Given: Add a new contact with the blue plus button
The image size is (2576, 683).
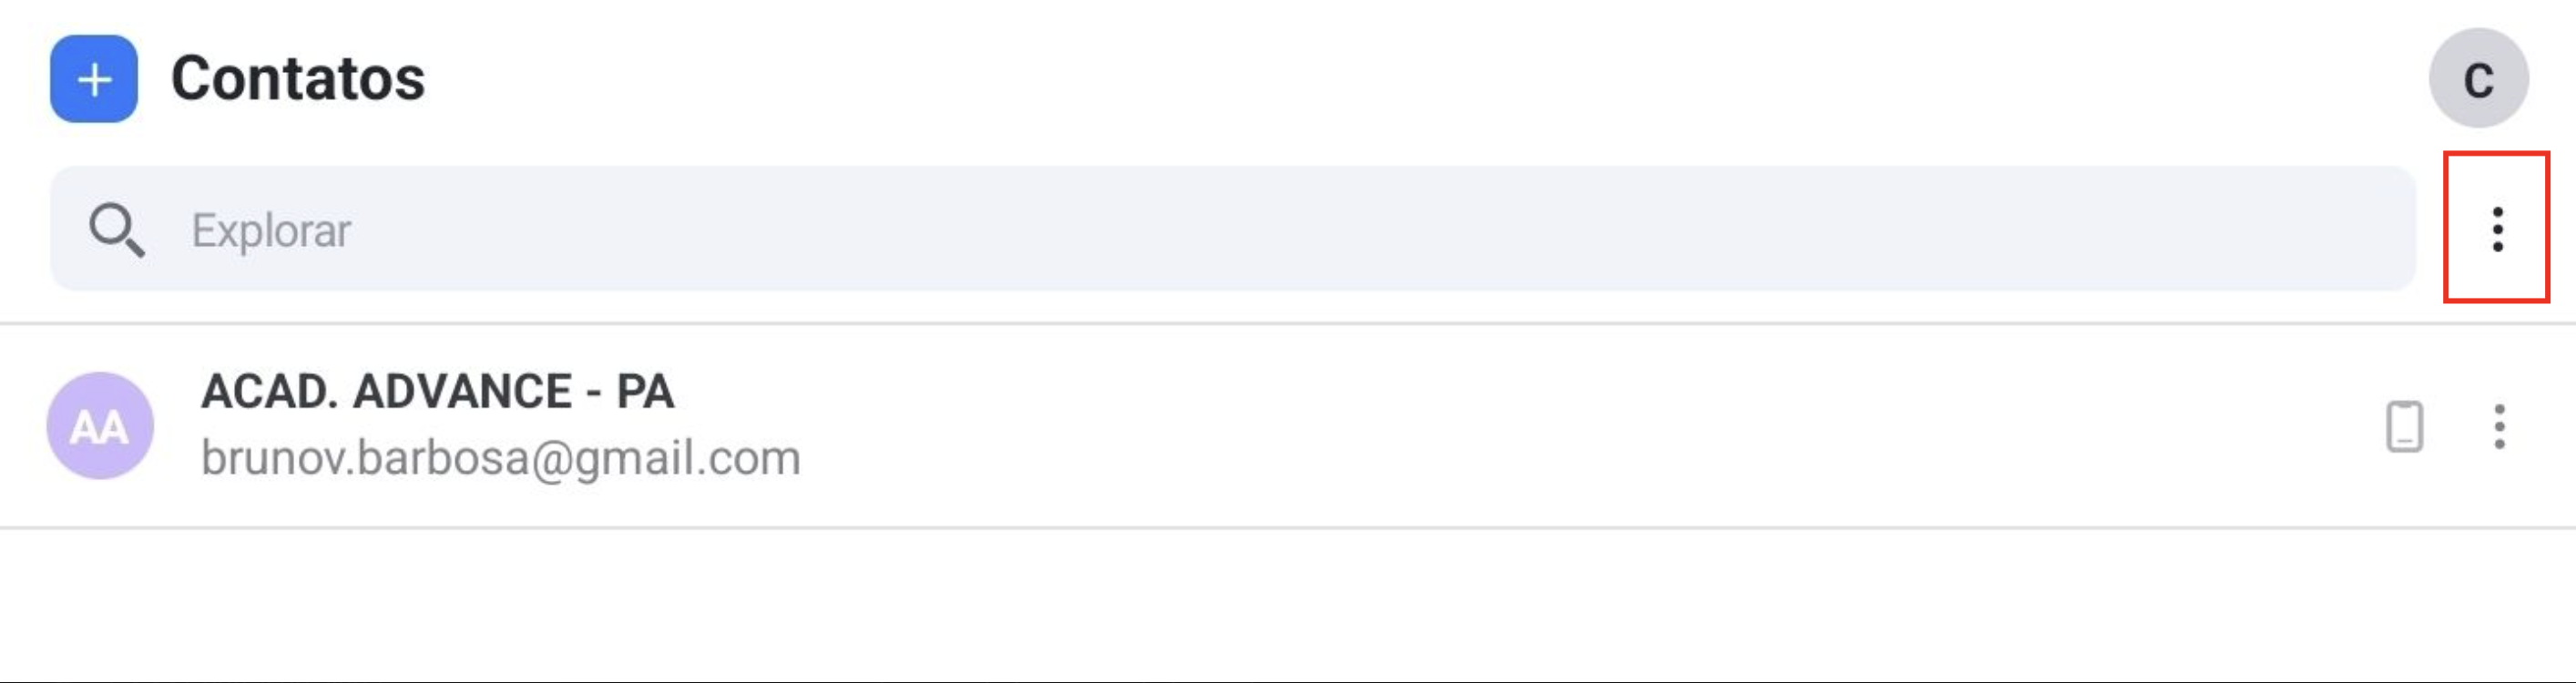Looking at the screenshot, I should click(x=94, y=79).
